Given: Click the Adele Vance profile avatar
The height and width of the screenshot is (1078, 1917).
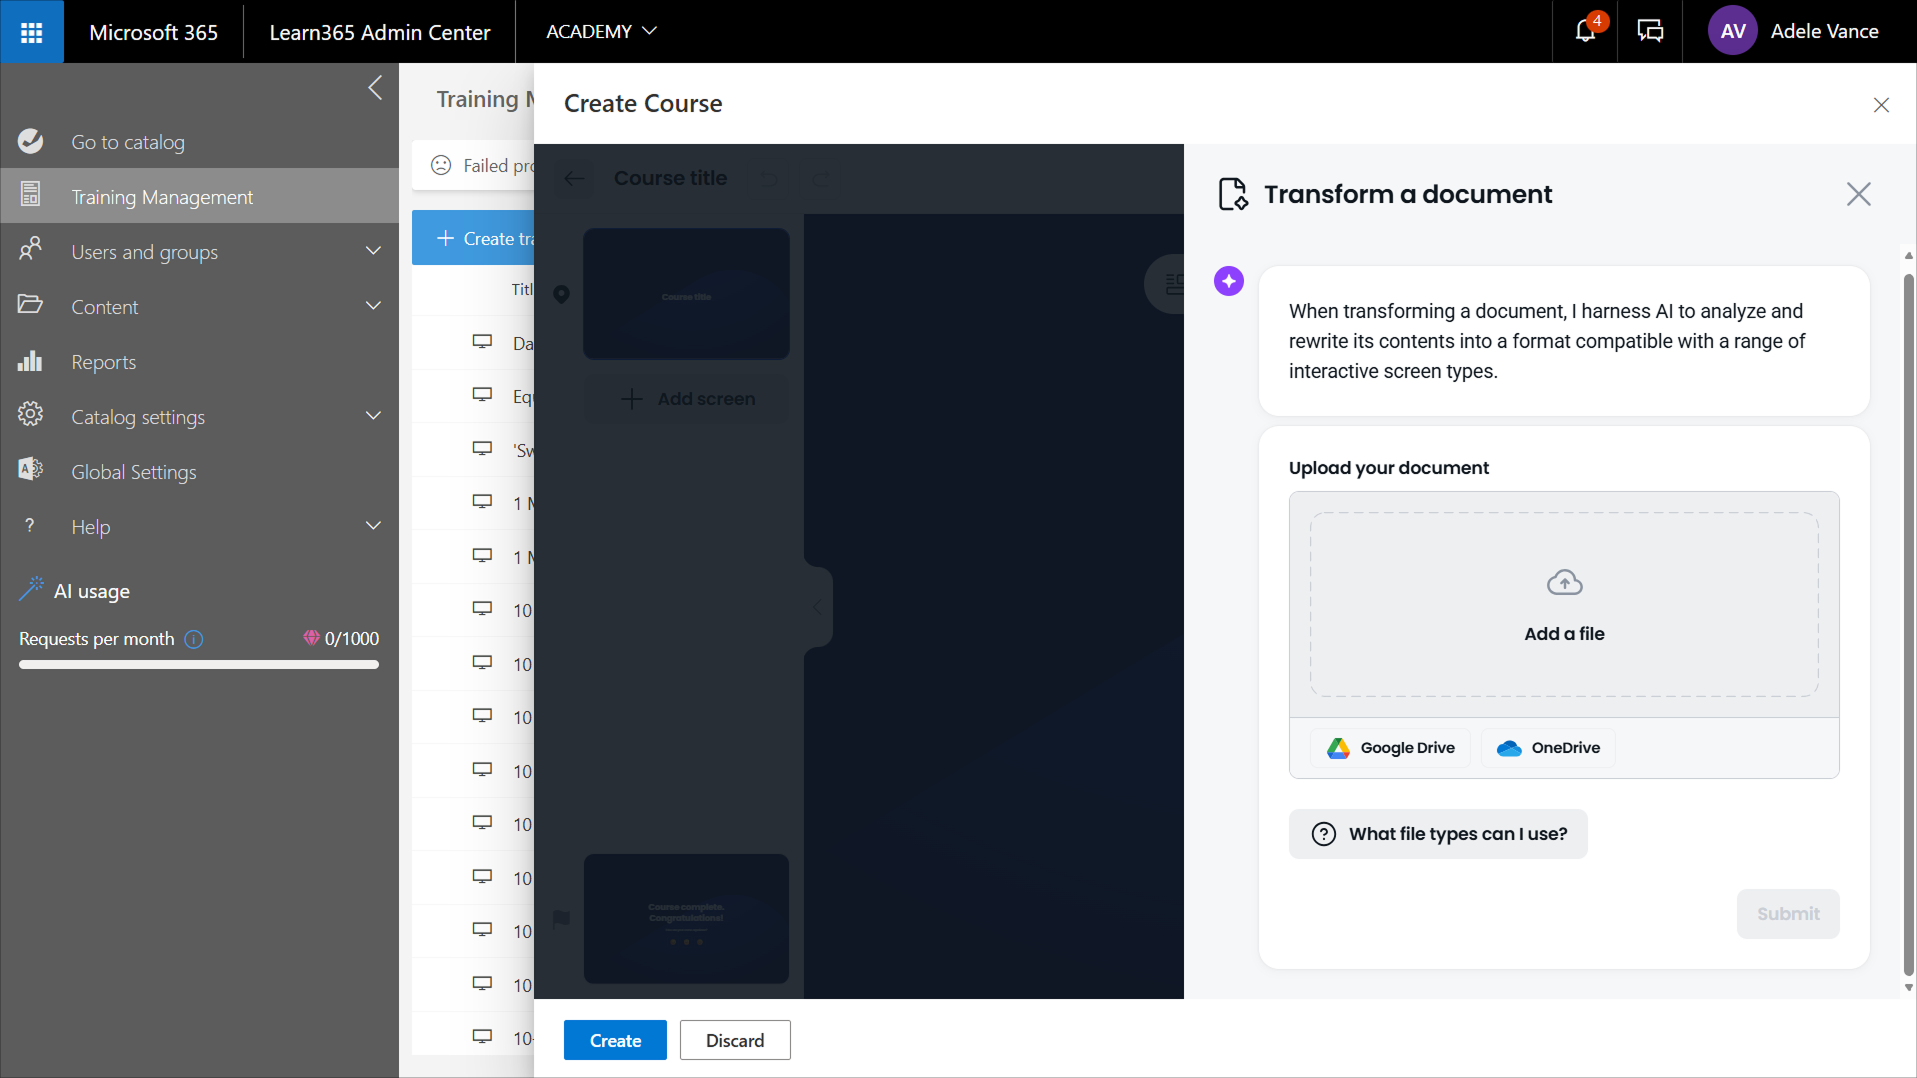Looking at the screenshot, I should (1732, 31).
